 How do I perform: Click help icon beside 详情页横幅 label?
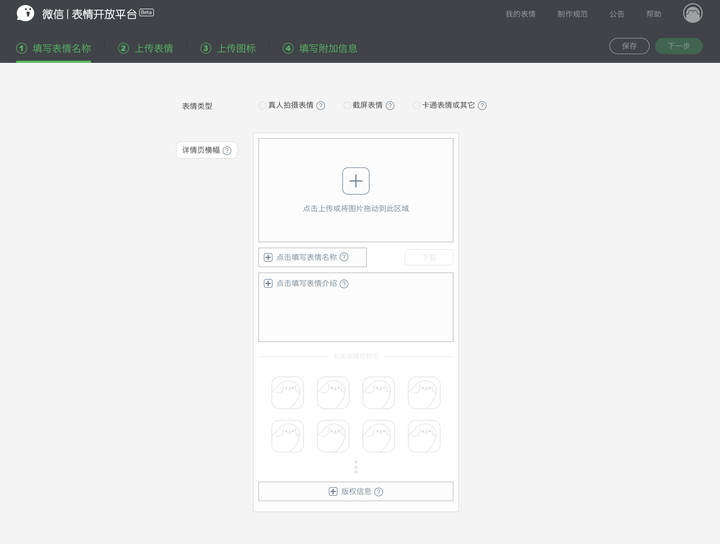click(x=227, y=151)
